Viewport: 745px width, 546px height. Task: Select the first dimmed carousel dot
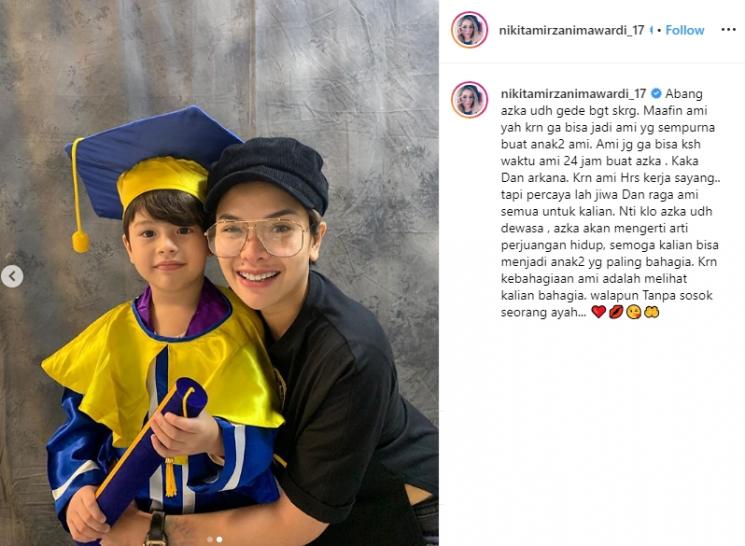[x=210, y=539]
